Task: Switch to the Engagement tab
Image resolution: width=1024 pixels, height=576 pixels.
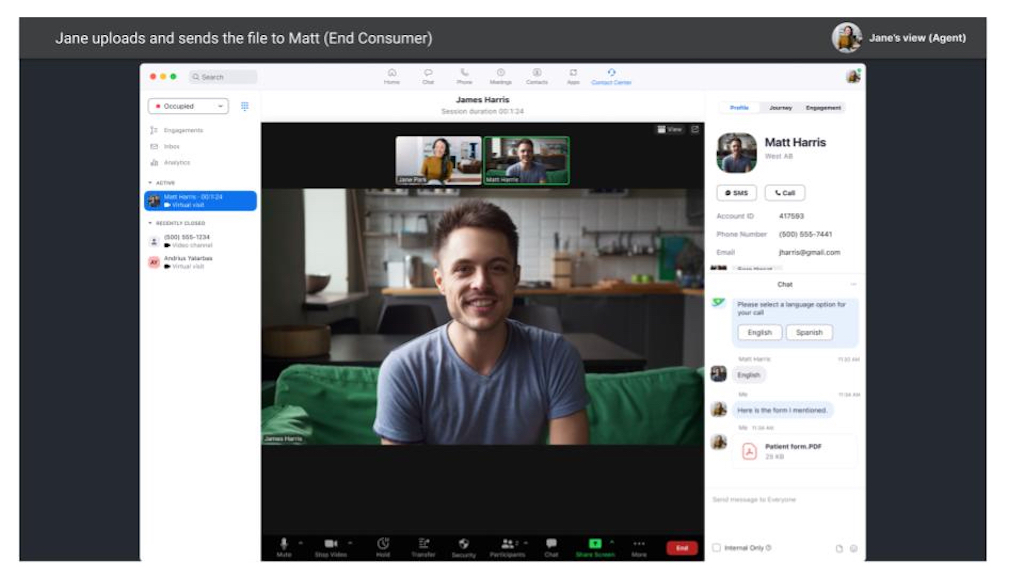Action: pos(824,107)
